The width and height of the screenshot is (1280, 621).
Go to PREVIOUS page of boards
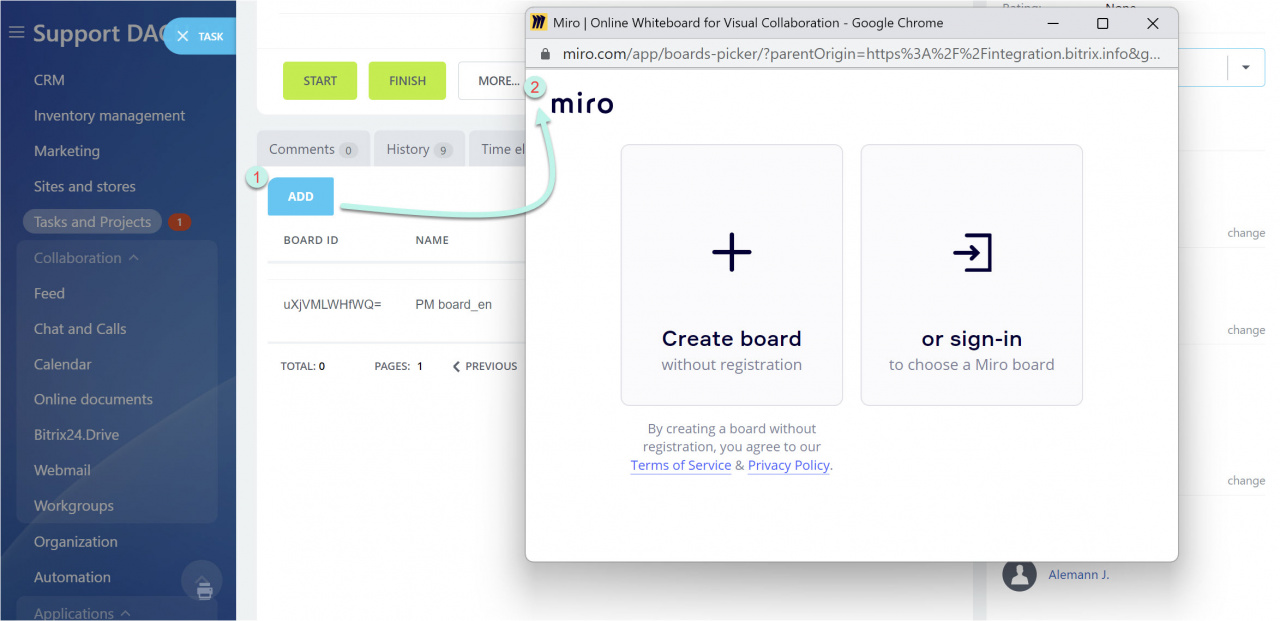[485, 367]
